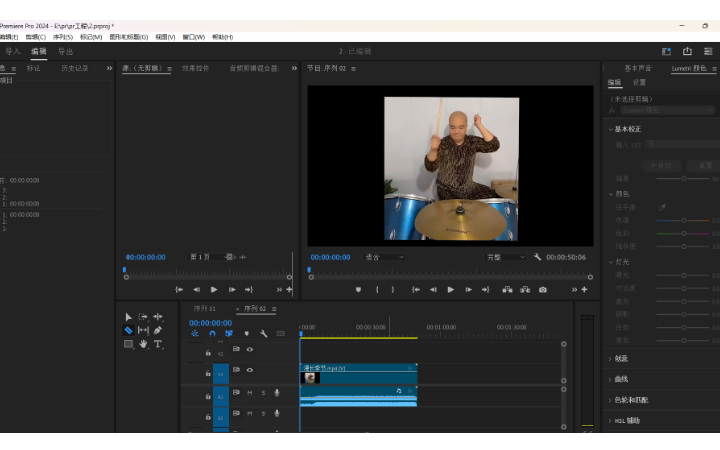Image resolution: width=720 pixels, height=450 pixels.
Task: Select the Pen tool
Action: (158, 330)
